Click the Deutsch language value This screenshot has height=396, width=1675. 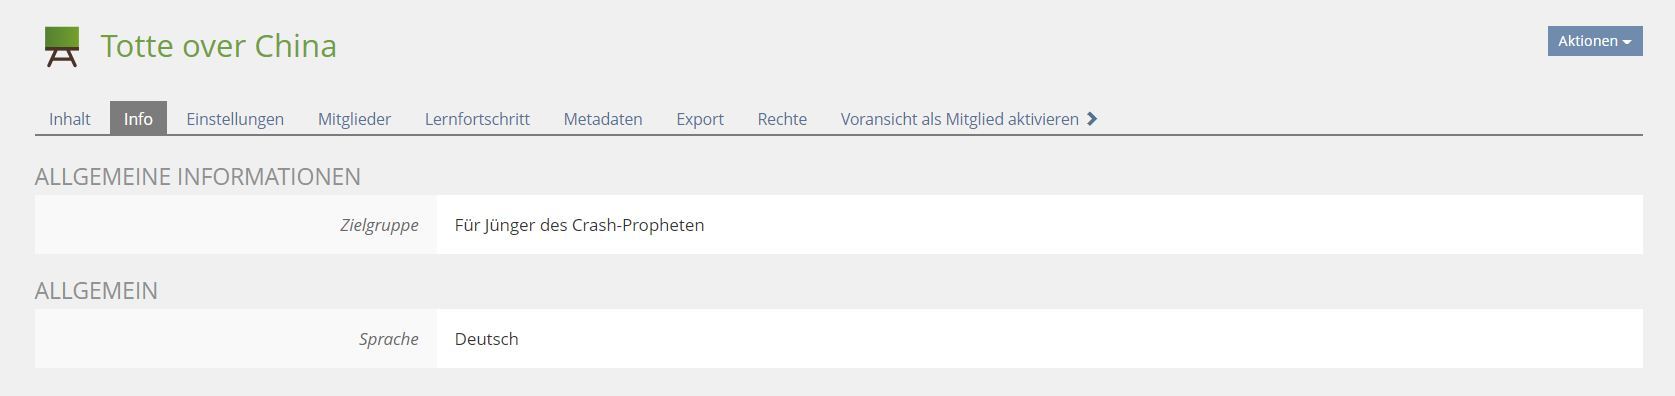point(486,339)
